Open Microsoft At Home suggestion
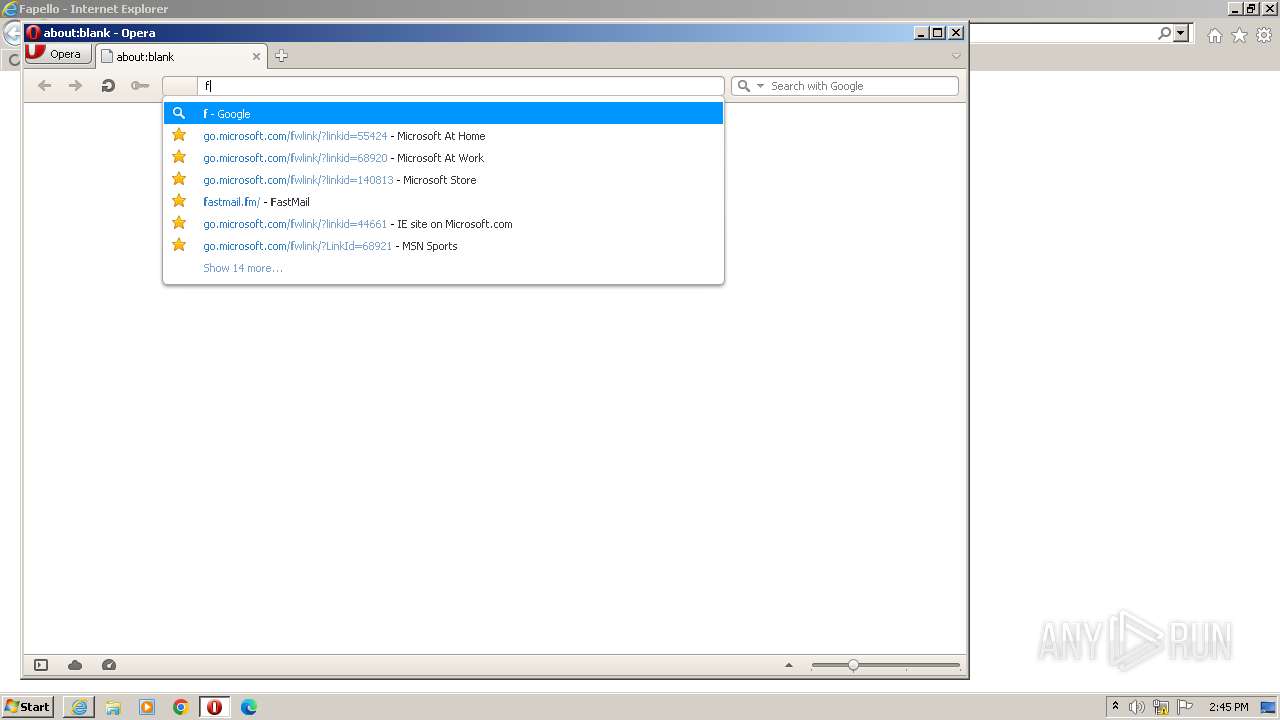Screen dimensions: 1280x720 [443, 136]
